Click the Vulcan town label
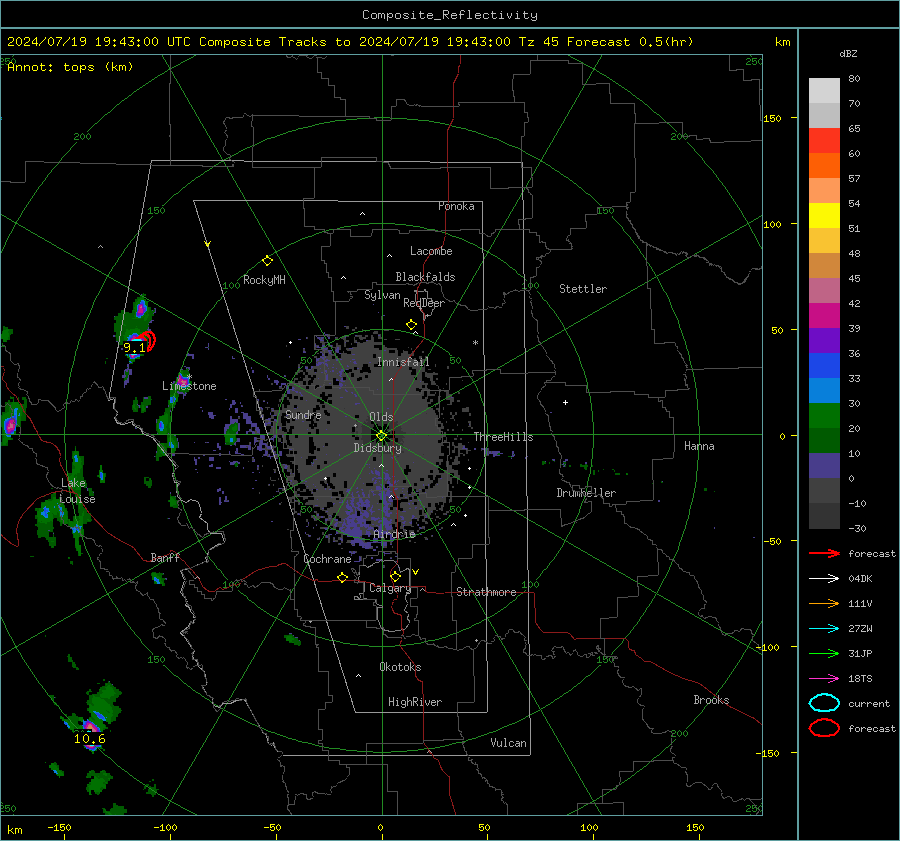Viewport: 900px width, 841px height. [x=508, y=743]
